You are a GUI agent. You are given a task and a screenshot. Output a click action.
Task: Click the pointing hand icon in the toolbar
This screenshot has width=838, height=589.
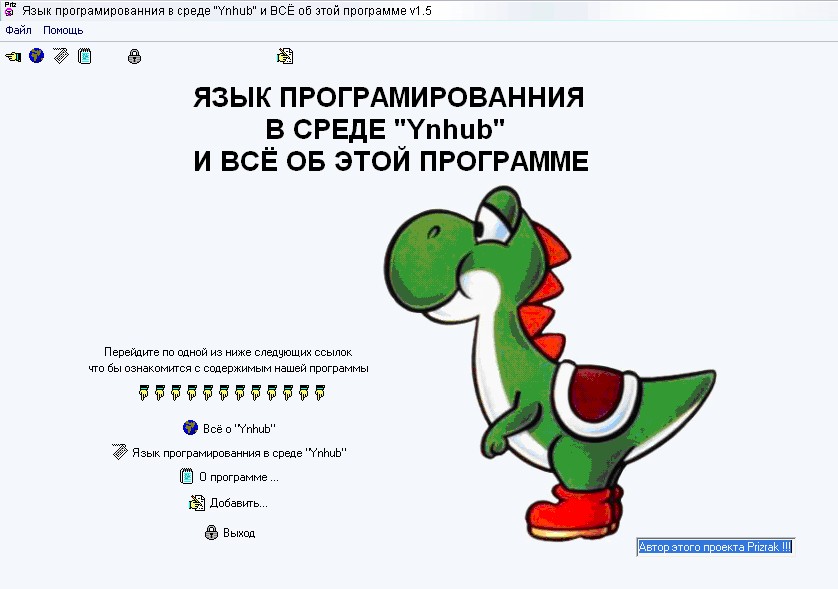click(13, 56)
